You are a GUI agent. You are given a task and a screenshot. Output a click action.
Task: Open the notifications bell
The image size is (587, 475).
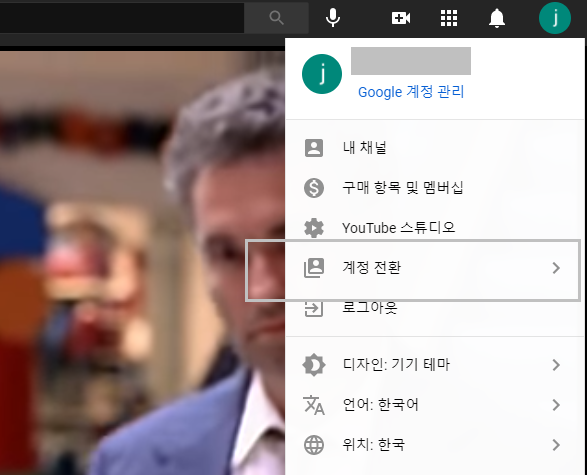pyautogui.click(x=497, y=18)
